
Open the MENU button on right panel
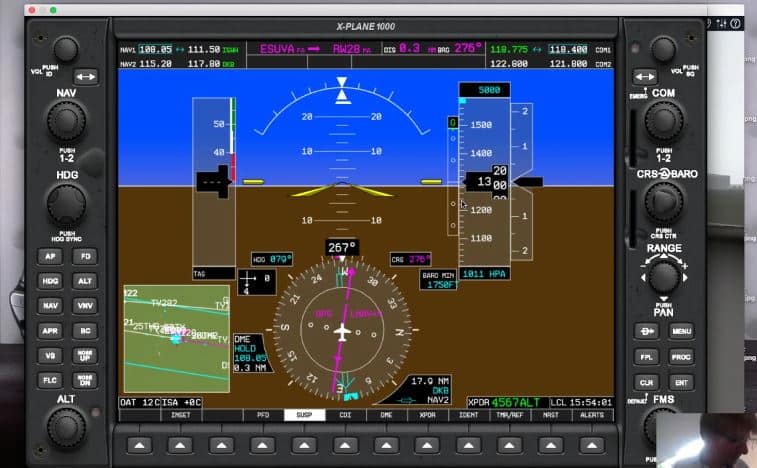coord(682,331)
